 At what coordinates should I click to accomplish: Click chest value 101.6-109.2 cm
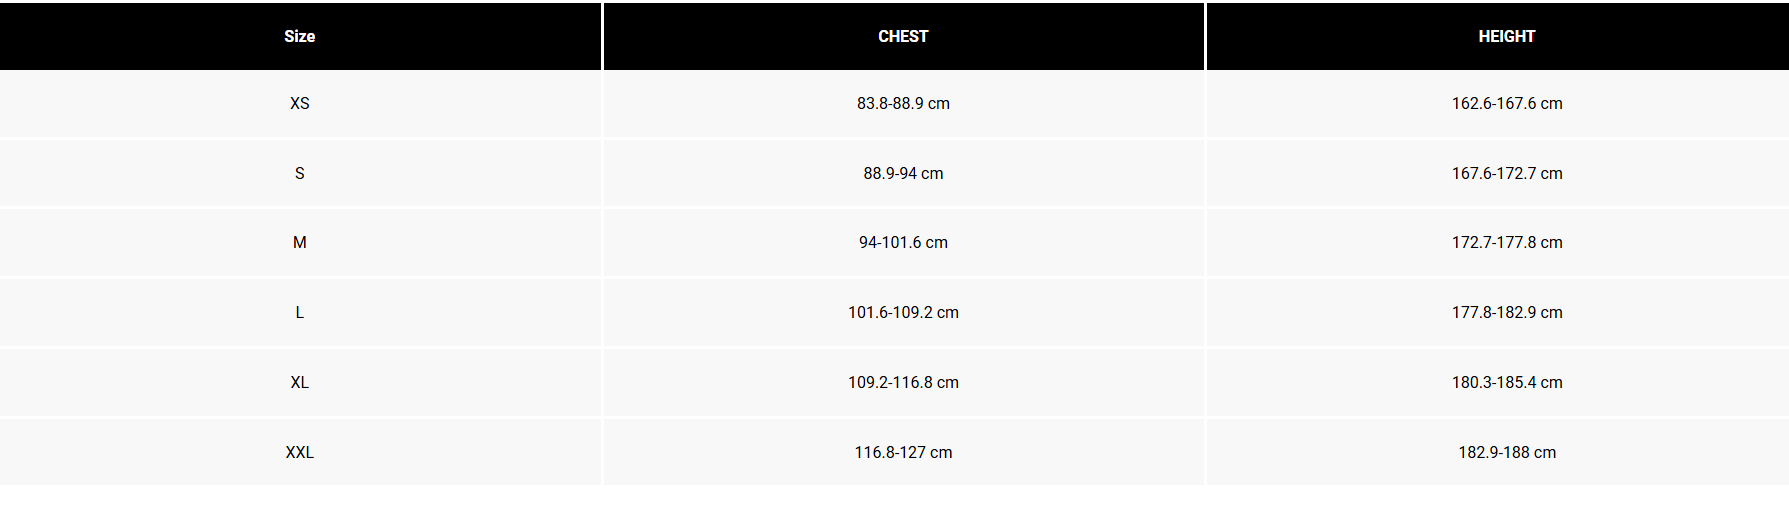pos(903,312)
